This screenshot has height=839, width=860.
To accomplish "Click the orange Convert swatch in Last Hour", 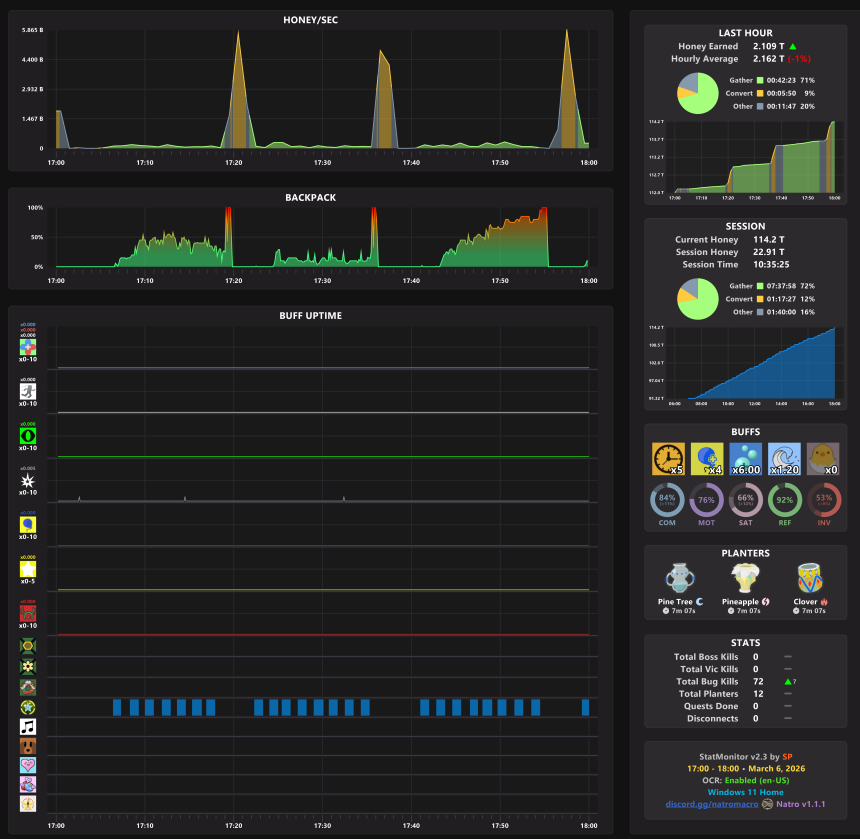I will 760,93.
